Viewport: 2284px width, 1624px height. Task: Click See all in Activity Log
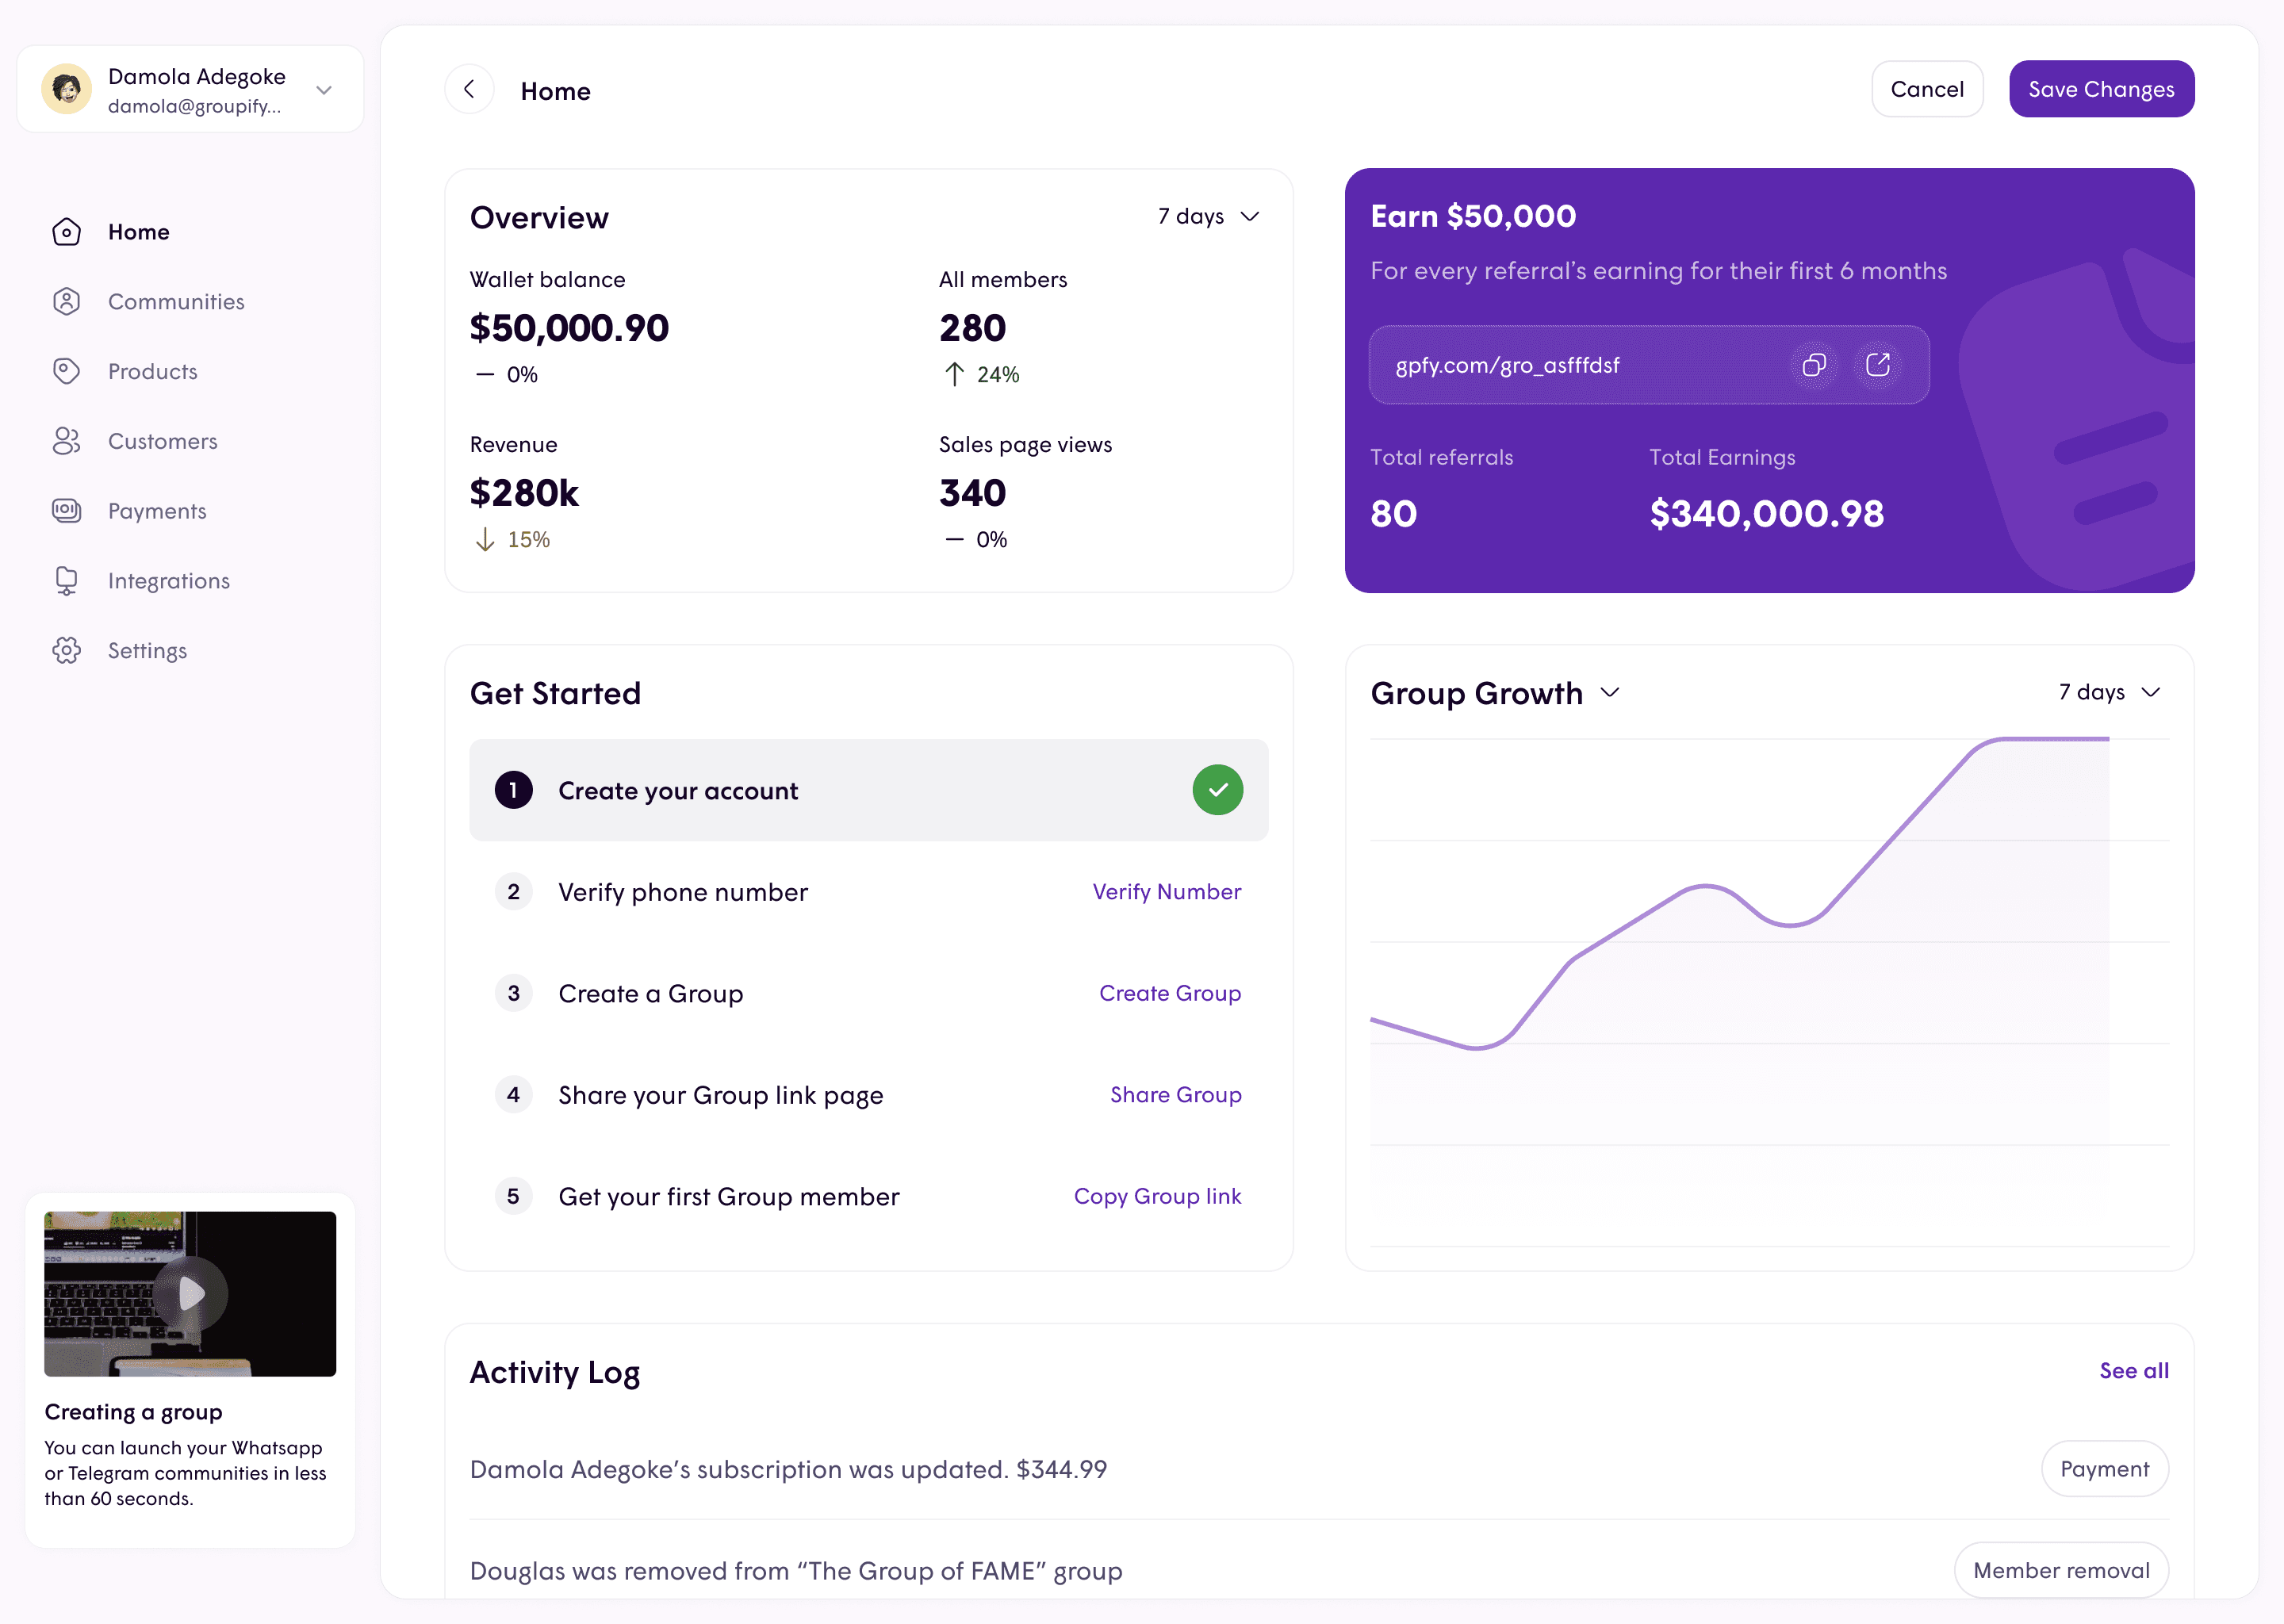click(2134, 1371)
